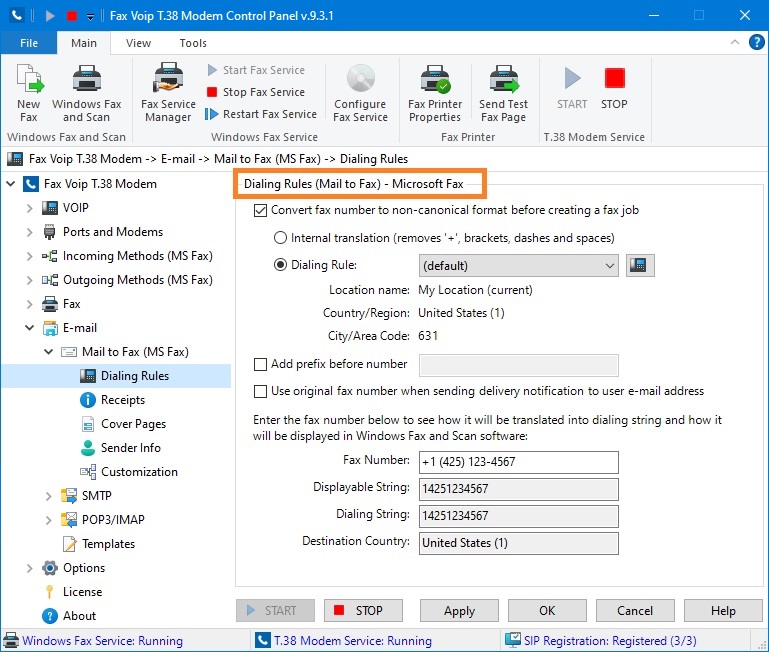Enable Add prefix before number checkbox
Image resolution: width=769 pixels, height=652 pixels.
pyautogui.click(x=260, y=364)
